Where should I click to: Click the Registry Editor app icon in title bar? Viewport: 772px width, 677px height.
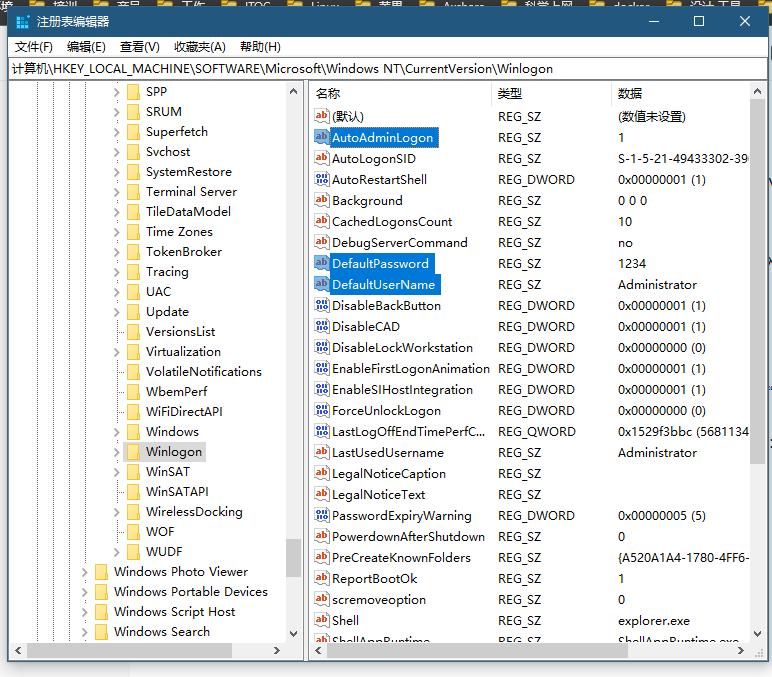(x=22, y=22)
